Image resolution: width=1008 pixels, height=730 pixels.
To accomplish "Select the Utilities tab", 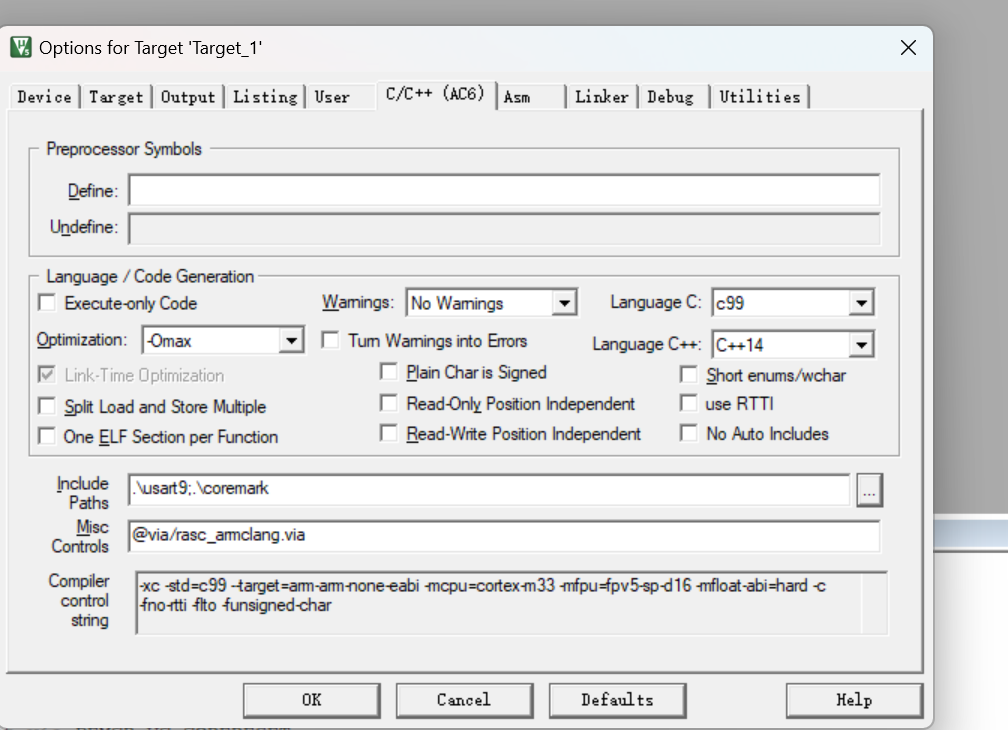I will 760,97.
